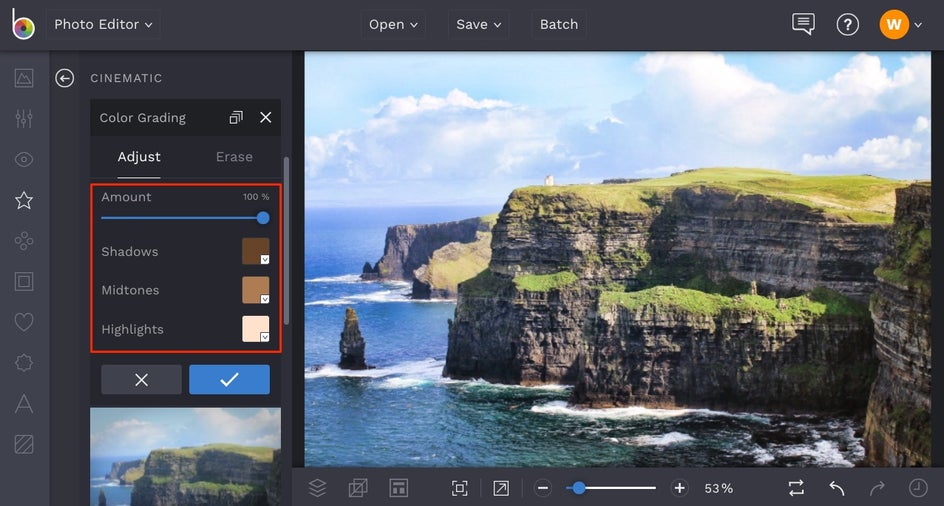Switch to the Erase tab
This screenshot has width=944, height=506.
click(234, 157)
